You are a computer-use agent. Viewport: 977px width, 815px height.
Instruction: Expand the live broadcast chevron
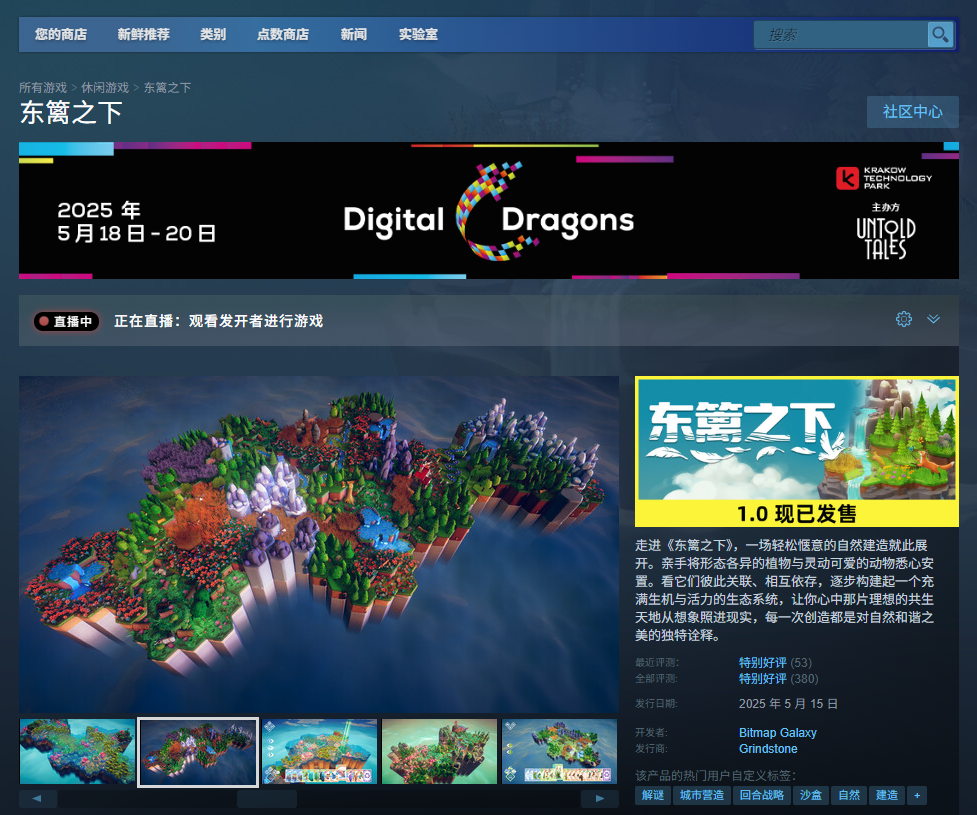(933, 319)
